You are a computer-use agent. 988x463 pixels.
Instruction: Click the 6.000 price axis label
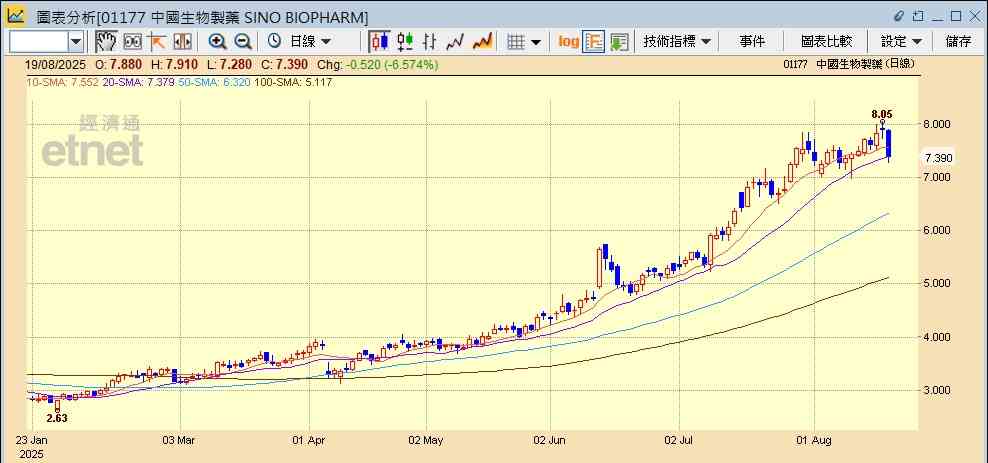[938, 231]
